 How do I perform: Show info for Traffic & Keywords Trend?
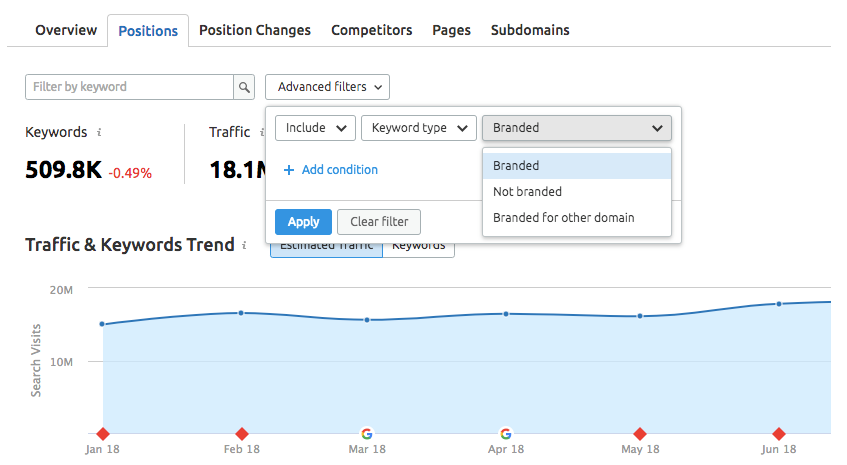(x=244, y=245)
